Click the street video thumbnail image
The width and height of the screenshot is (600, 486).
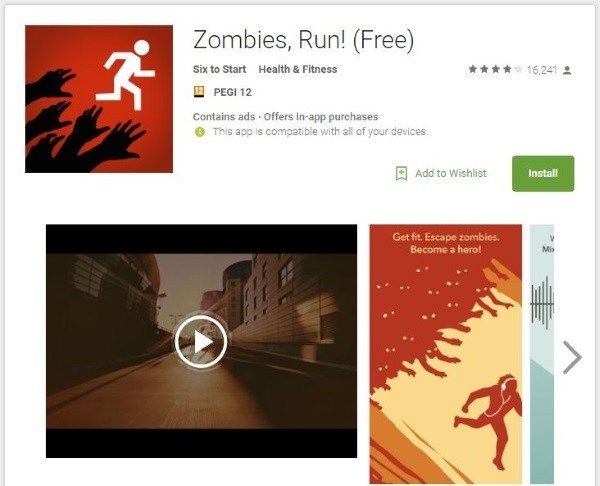(x=201, y=341)
